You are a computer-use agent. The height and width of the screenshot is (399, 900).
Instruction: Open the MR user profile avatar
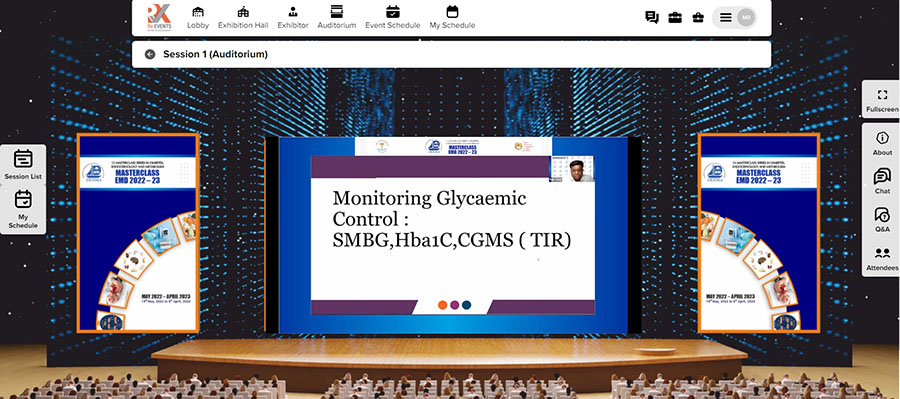pyautogui.click(x=746, y=18)
